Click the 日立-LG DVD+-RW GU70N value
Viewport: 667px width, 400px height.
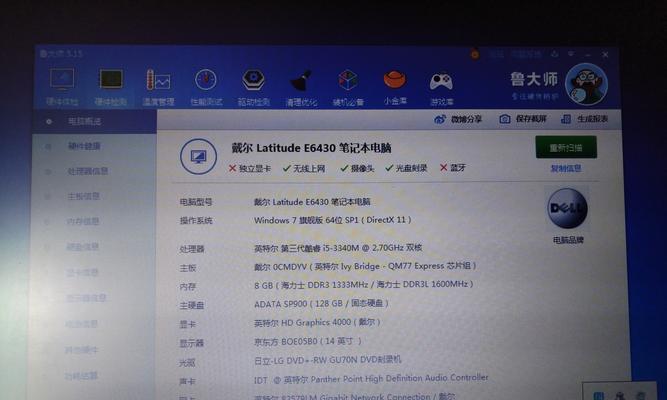328,360
